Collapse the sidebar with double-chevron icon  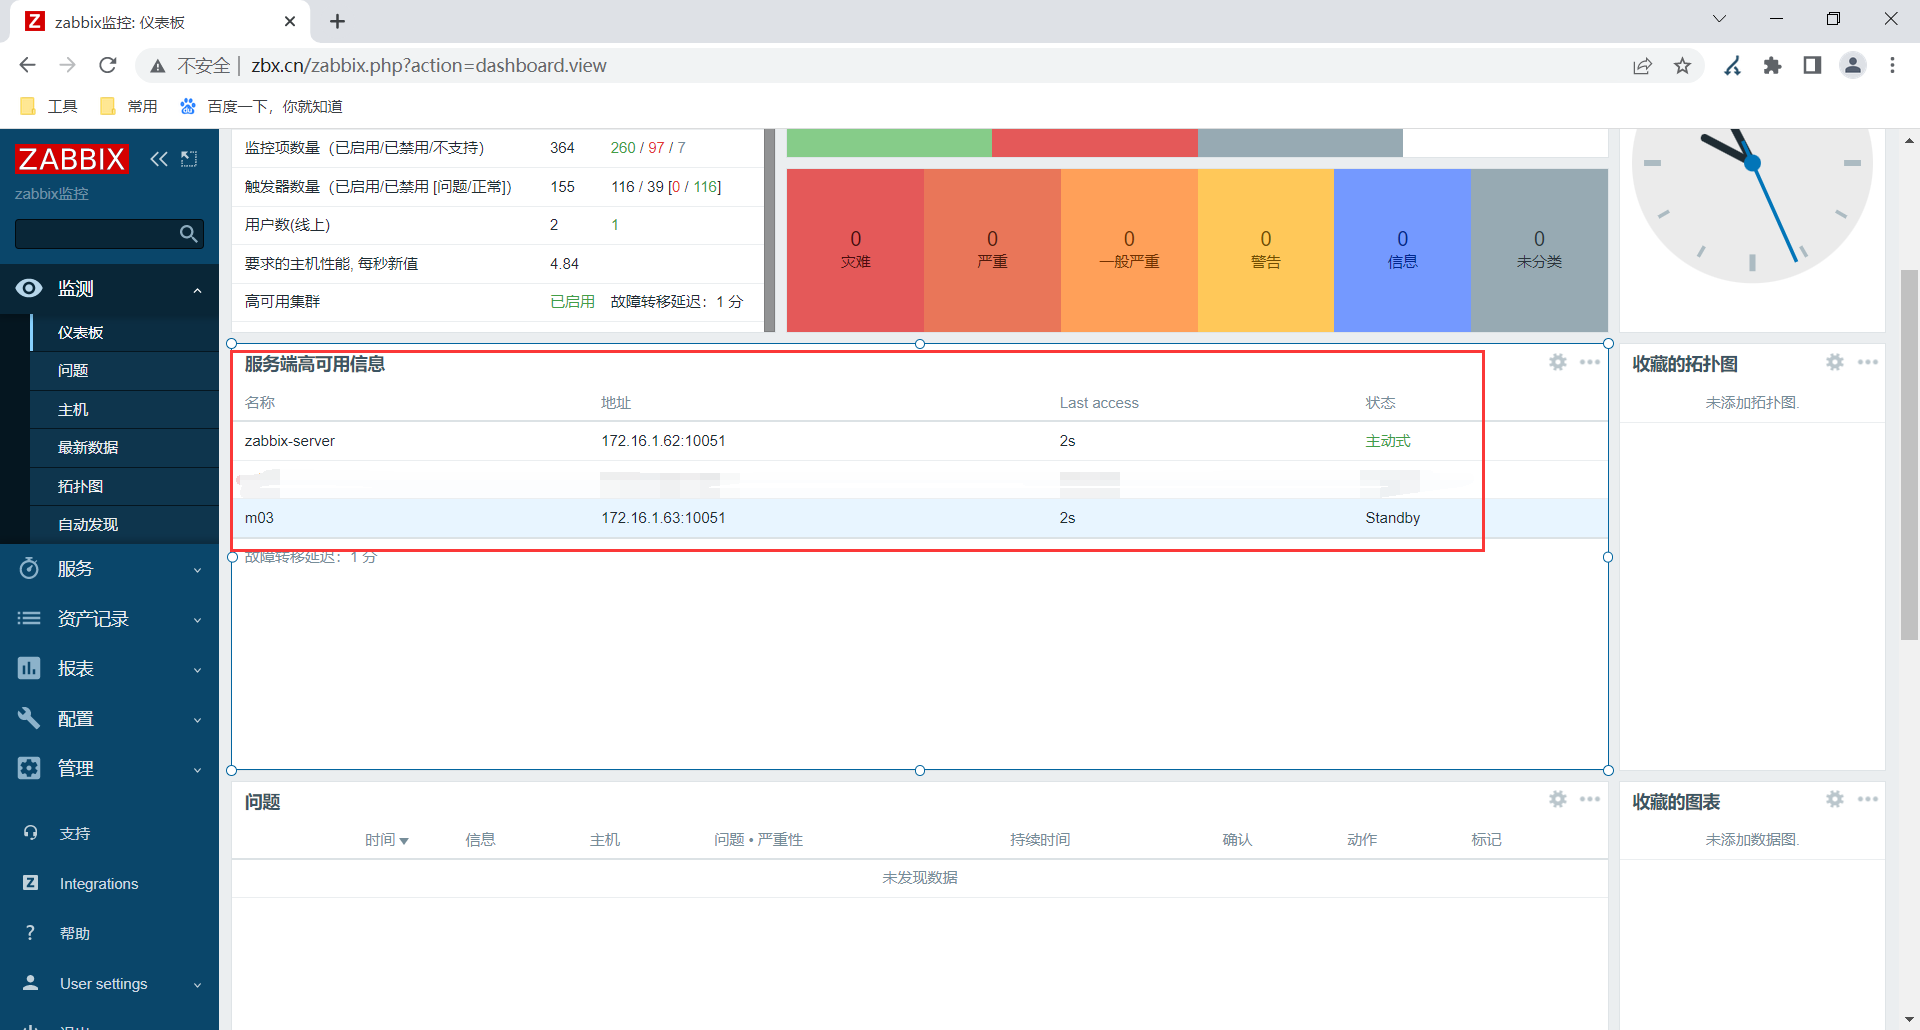159,159
